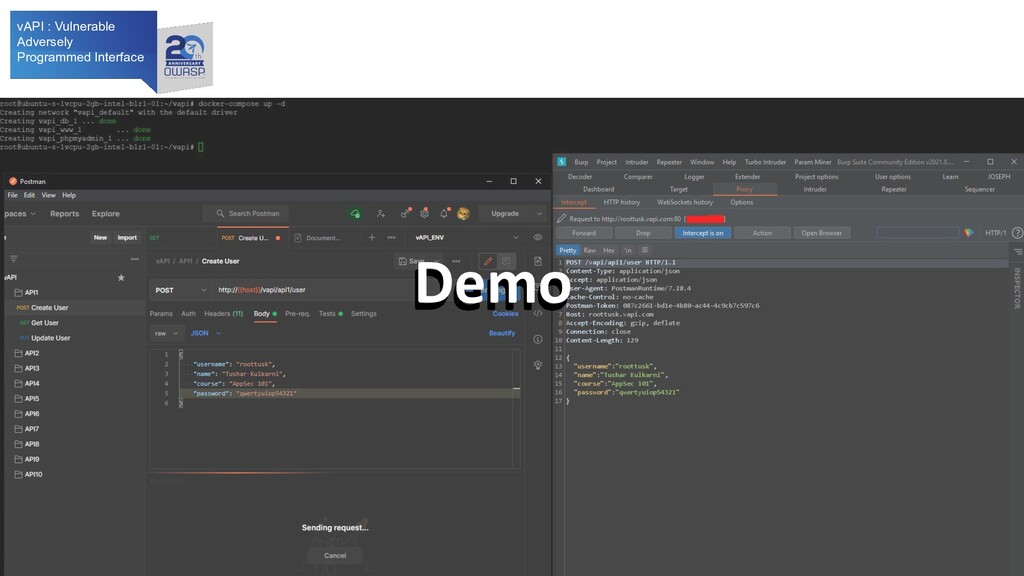Click the Burp Suite logo icon
The height and width of the screenshot is (576, 1024).
562,162
